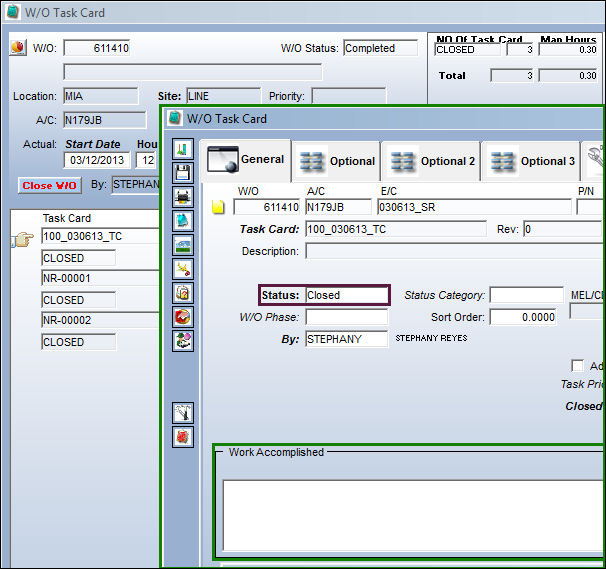Click the Site field LINE
This screenshot has width=606, height=569.
(x=224, y=96)
